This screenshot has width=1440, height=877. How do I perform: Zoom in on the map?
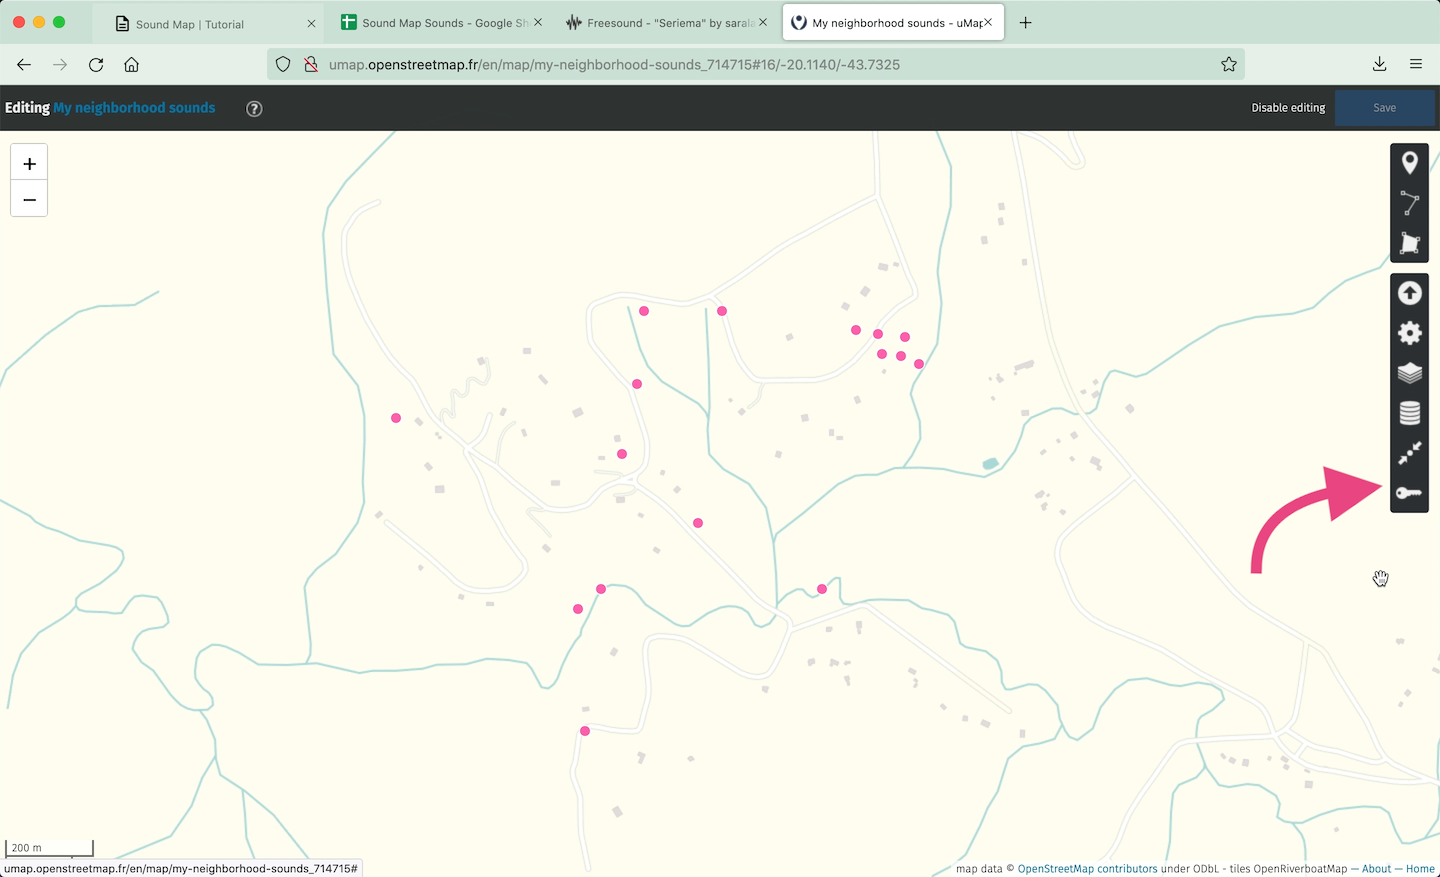(29, 164)
